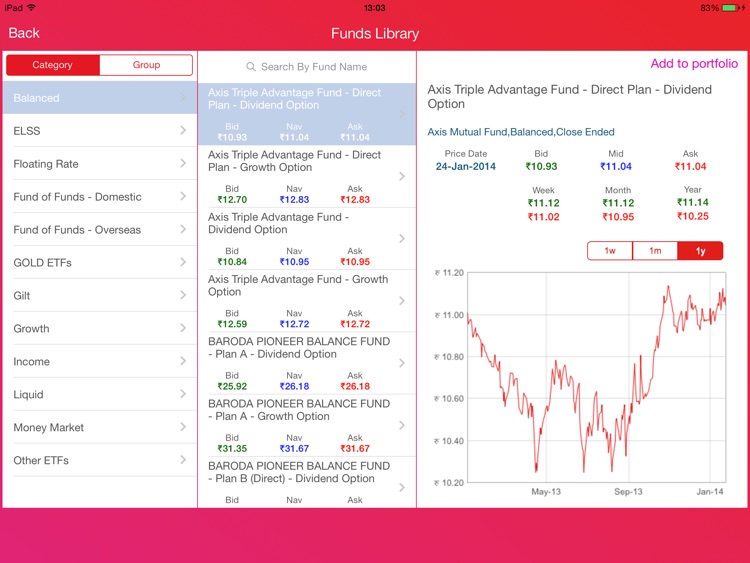Expand the Growth row chevron
This screenshot has height=563, width=750.
coord(183,328)
